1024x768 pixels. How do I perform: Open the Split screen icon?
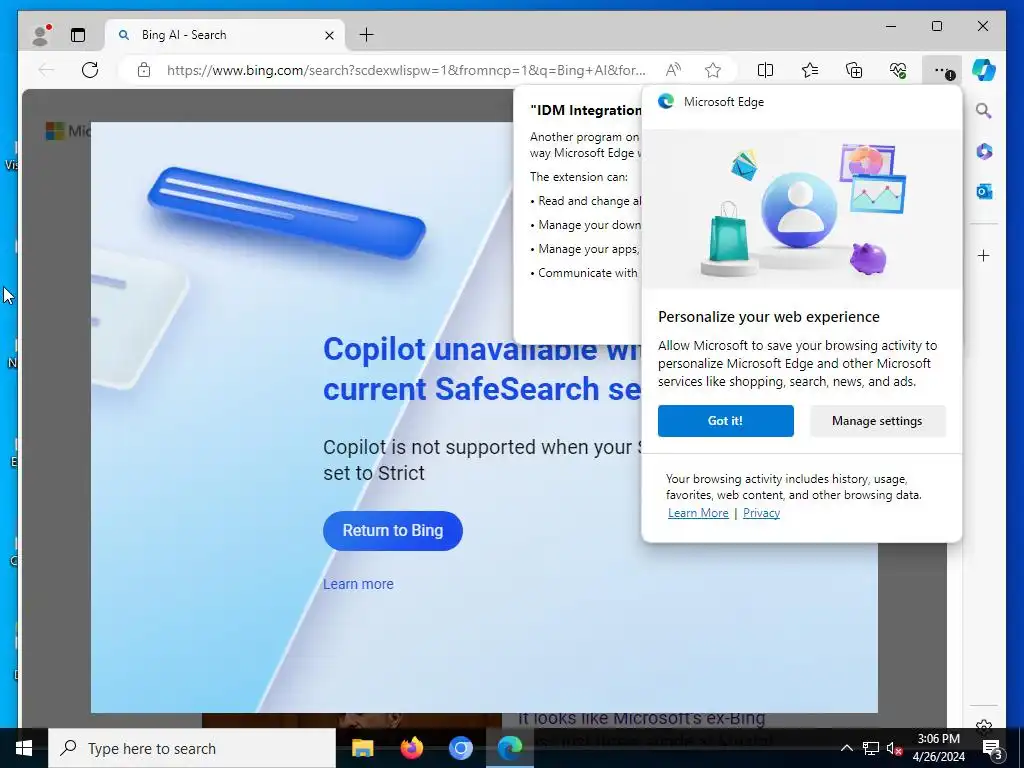tap(765, 70)
